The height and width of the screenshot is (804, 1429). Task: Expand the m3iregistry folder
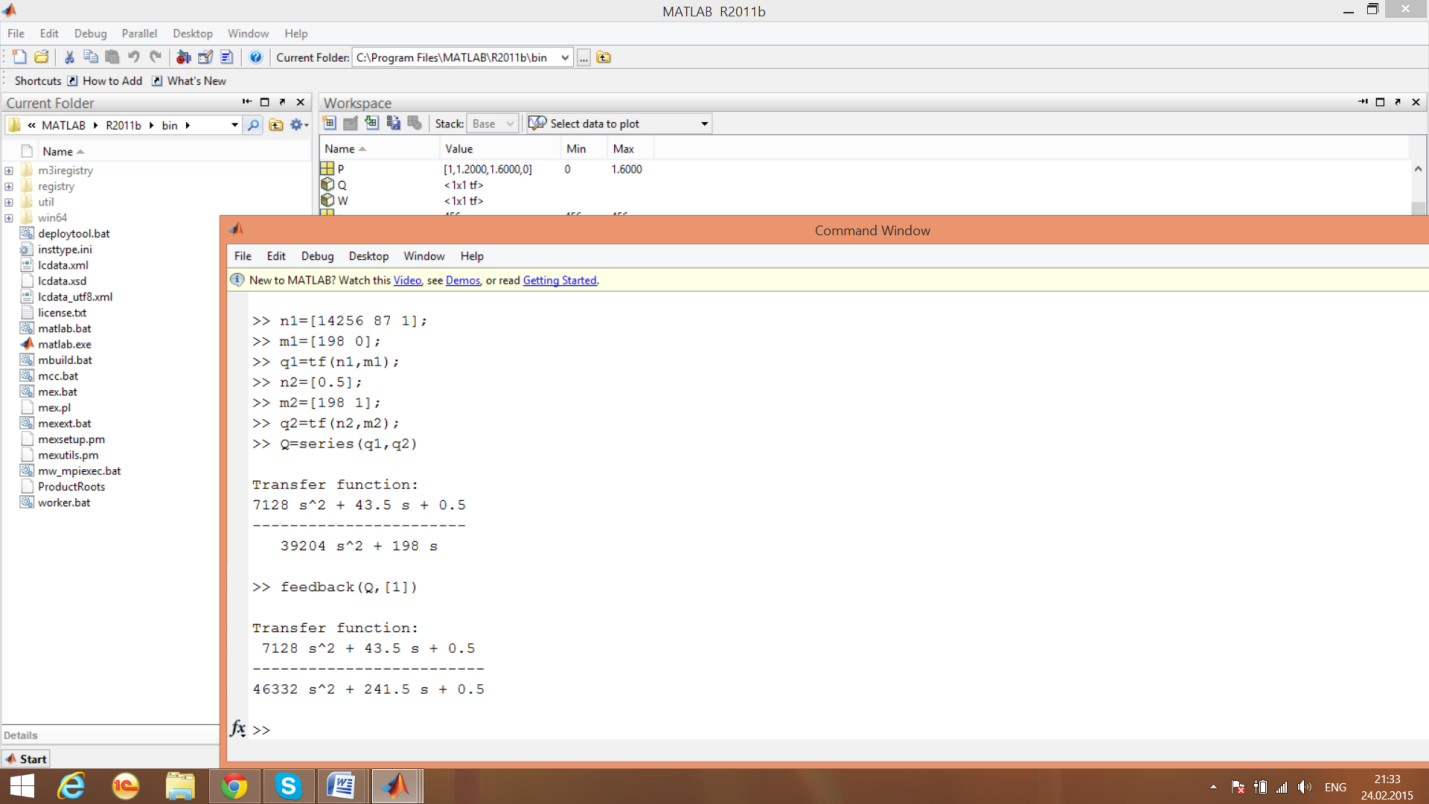[x=9, y=171]
